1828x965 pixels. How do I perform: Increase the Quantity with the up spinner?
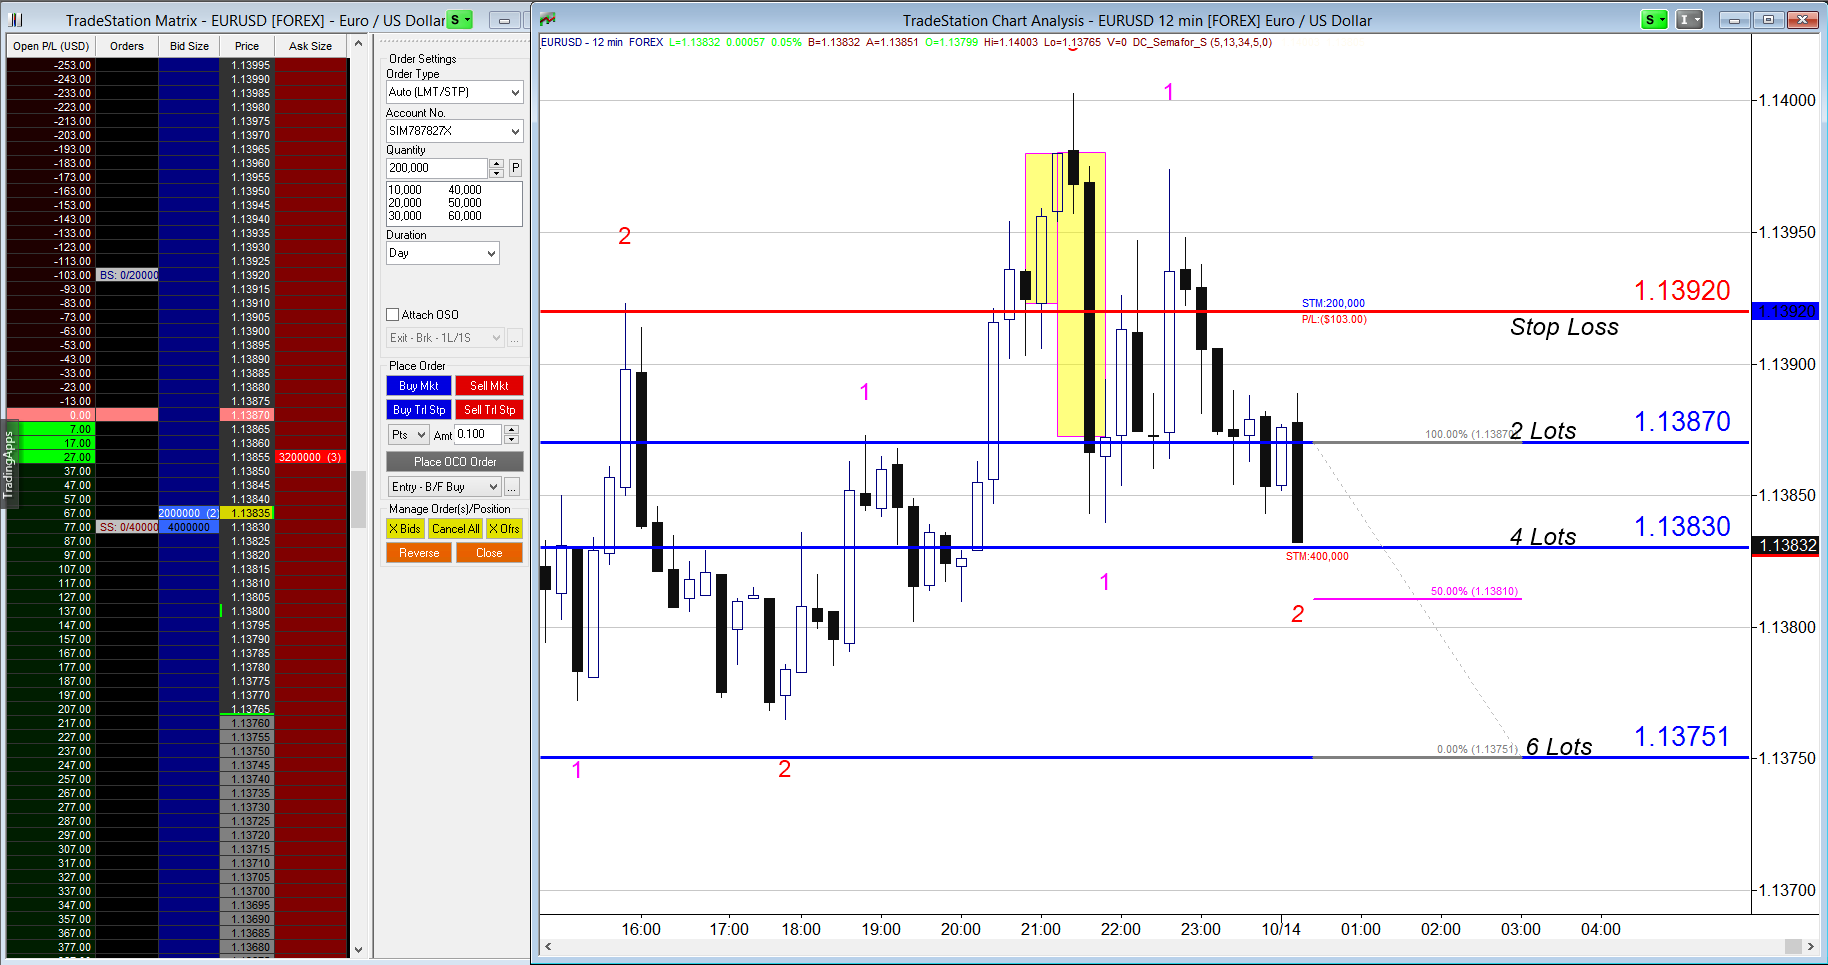(496, 164)
